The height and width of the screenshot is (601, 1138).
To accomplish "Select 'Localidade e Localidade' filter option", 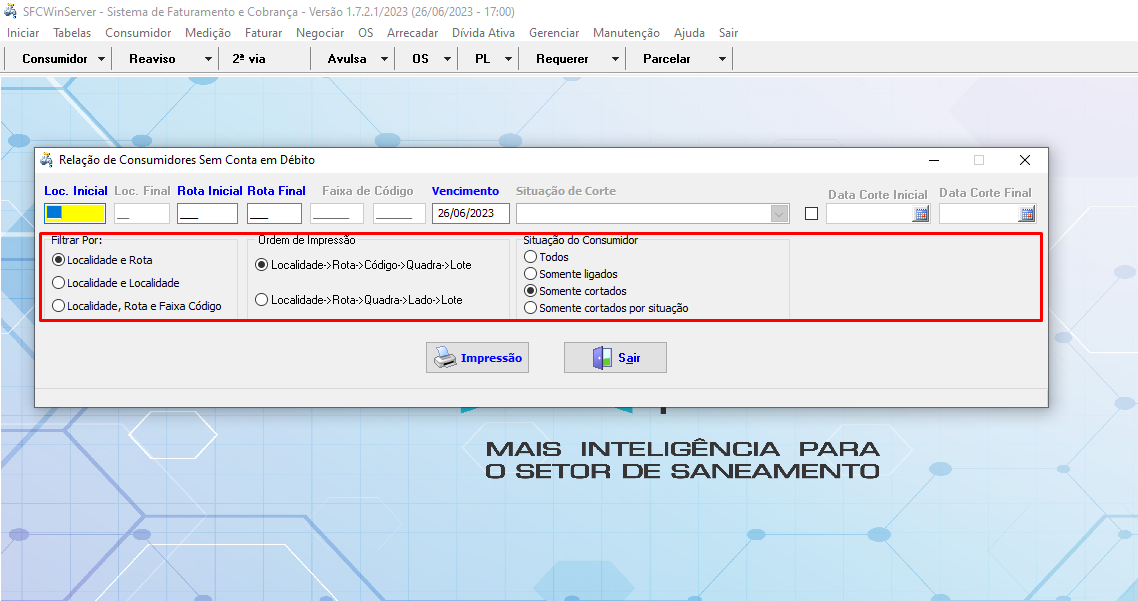I will 59,283.
